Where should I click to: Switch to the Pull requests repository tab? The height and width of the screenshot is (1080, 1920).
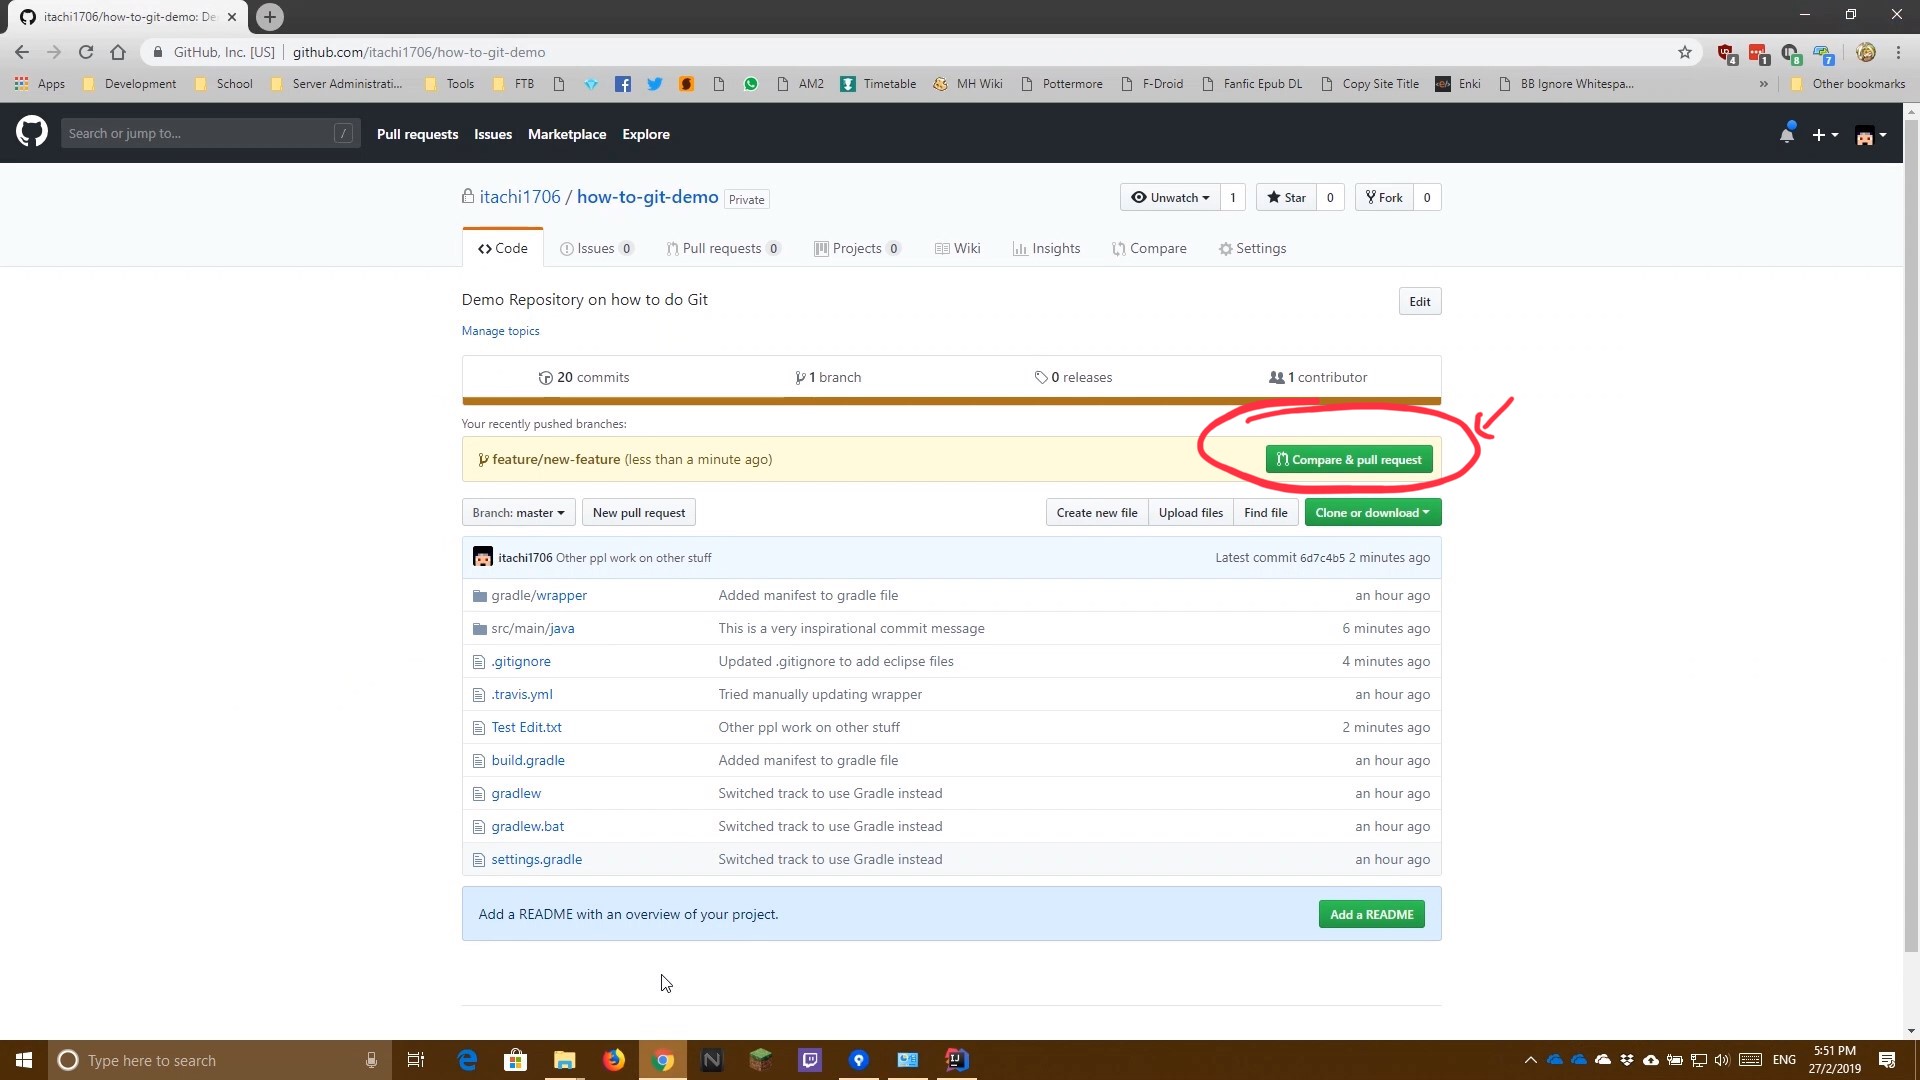click(x=723, y=248)
